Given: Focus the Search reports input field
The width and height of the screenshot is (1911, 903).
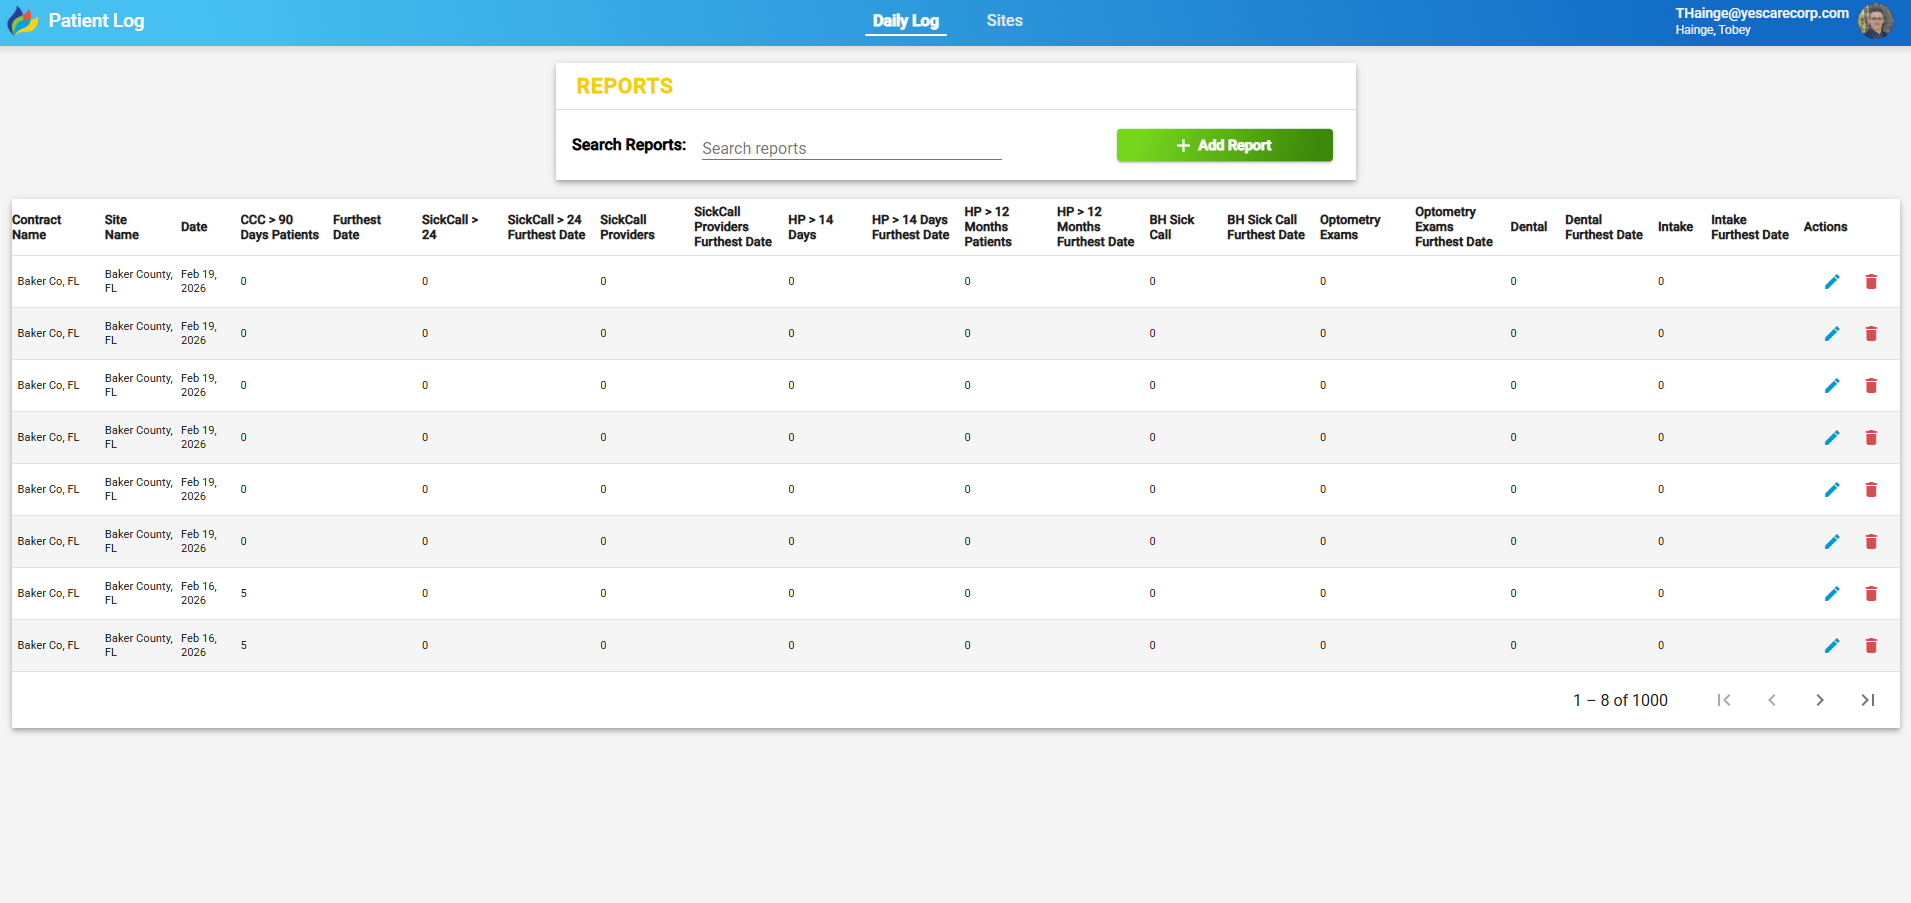Looking at the screenshot, I should coord(851,148).
